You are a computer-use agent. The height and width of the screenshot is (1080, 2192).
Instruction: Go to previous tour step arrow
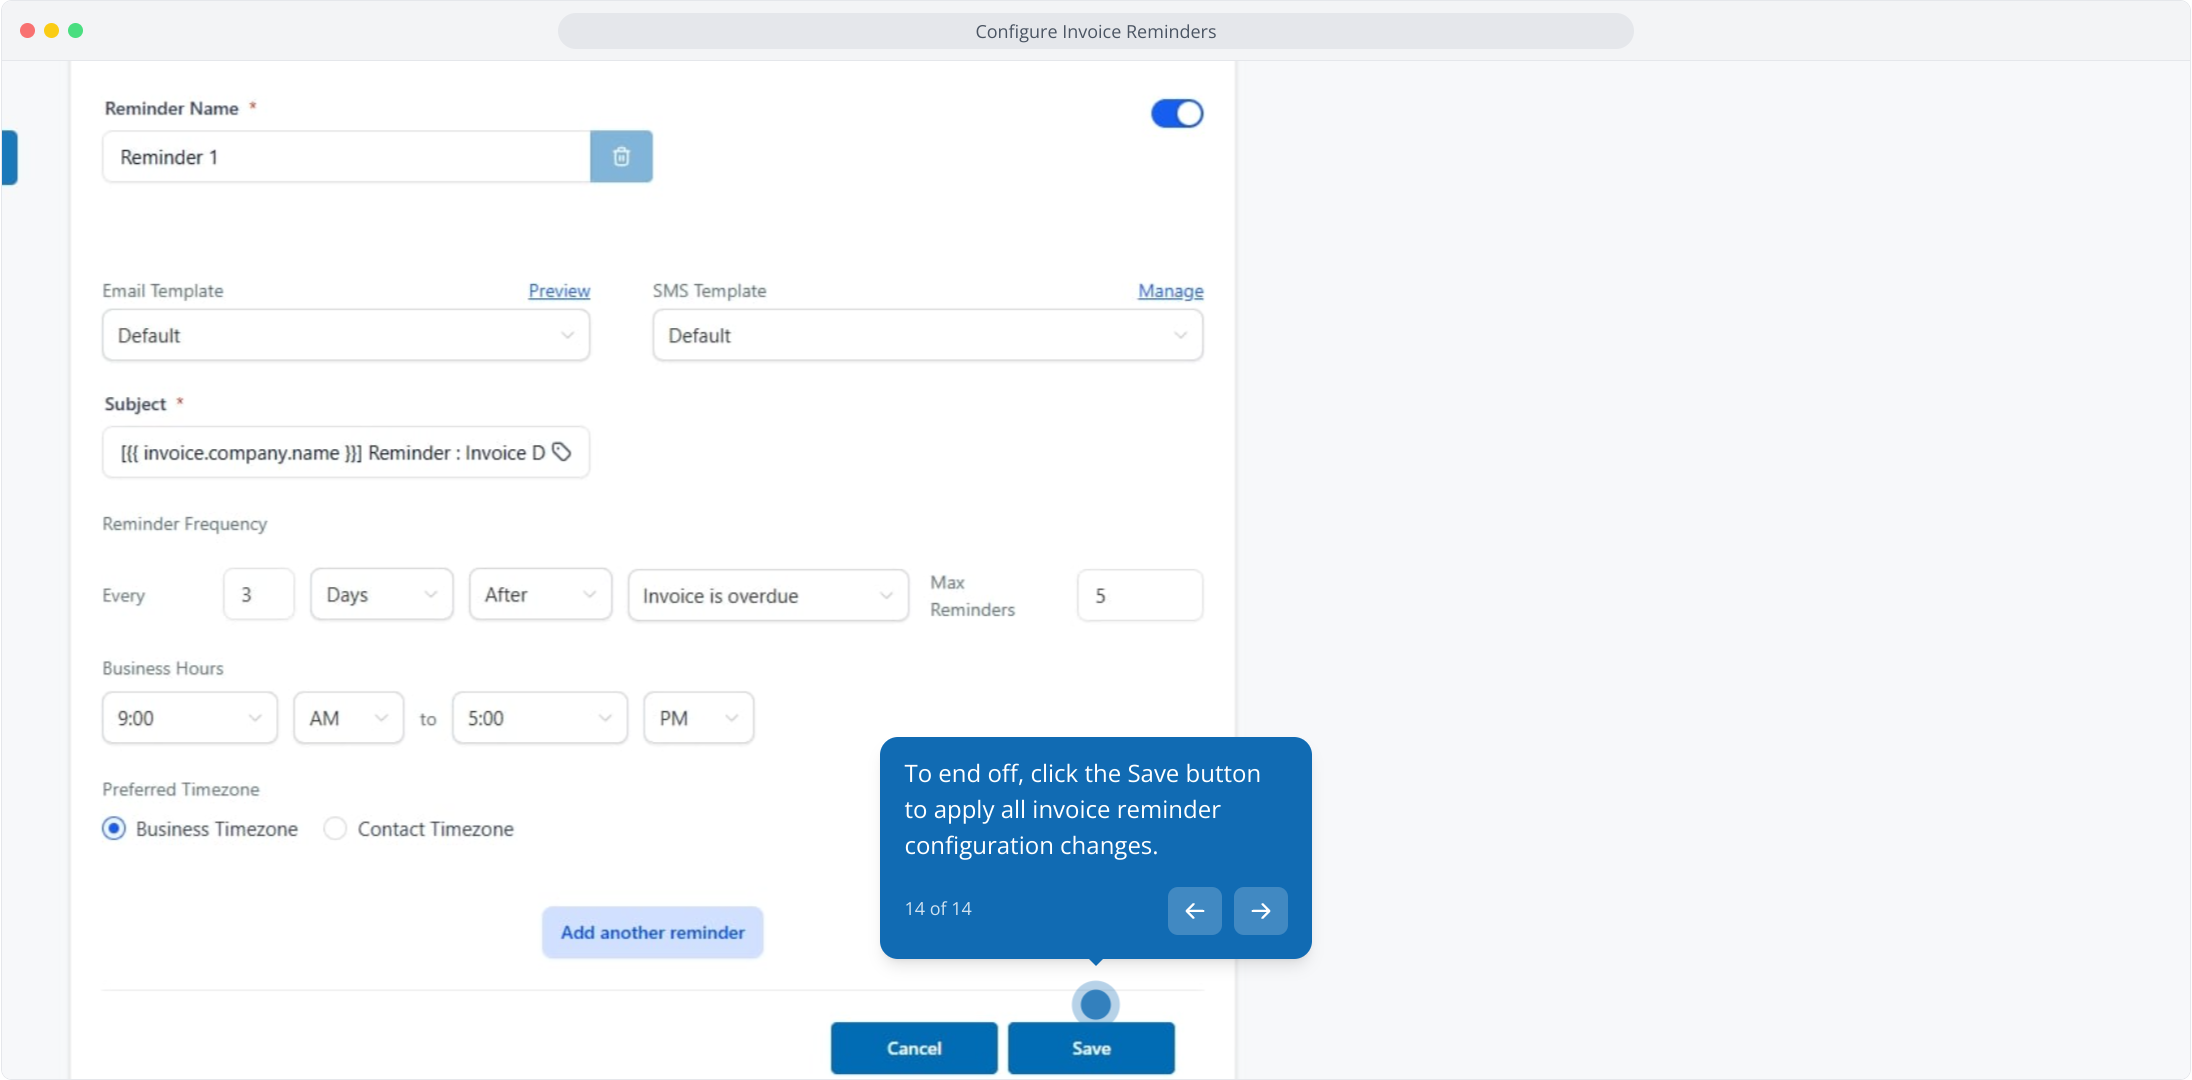[x=1194, y=910]
